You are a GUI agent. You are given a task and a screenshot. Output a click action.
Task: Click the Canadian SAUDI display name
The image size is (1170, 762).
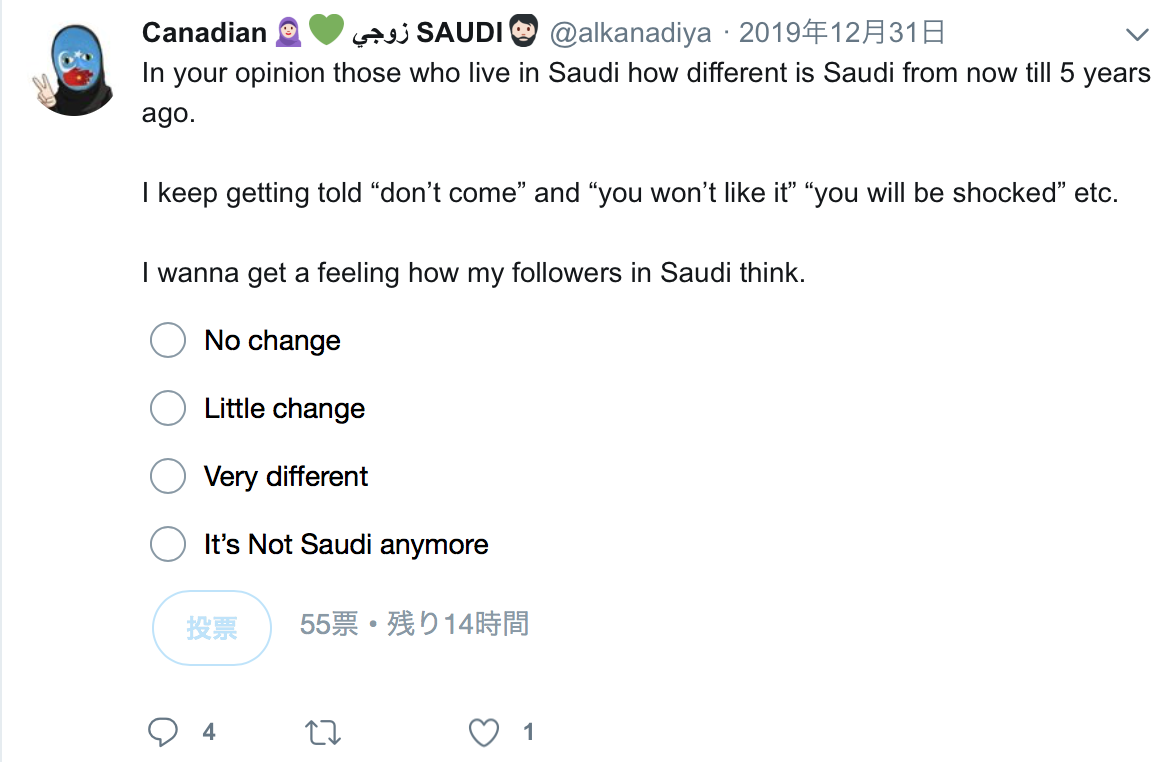pos(204,33)
